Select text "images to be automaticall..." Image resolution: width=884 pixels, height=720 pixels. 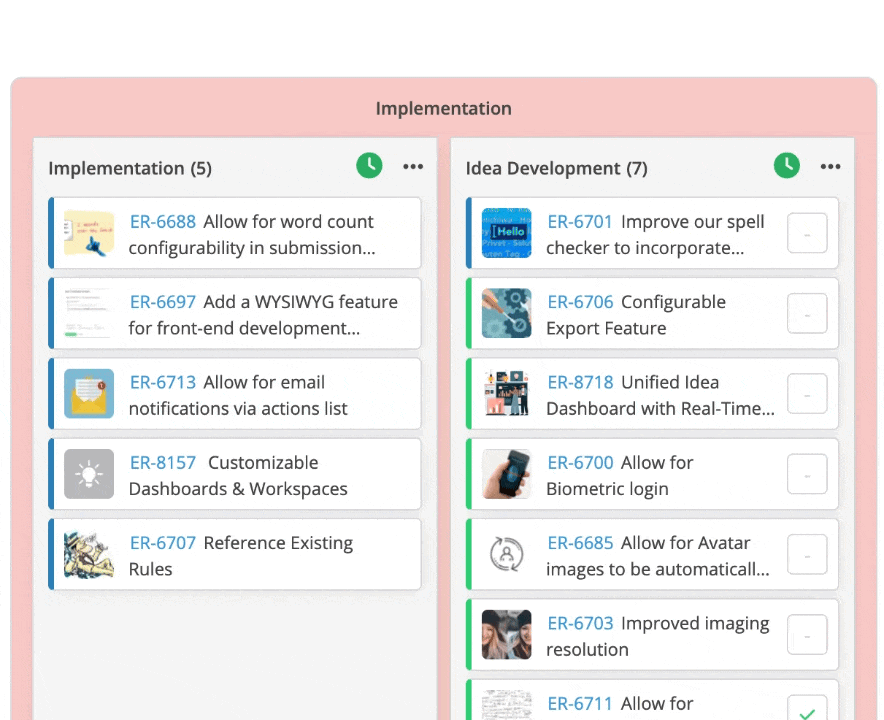(x=657, y=569)
